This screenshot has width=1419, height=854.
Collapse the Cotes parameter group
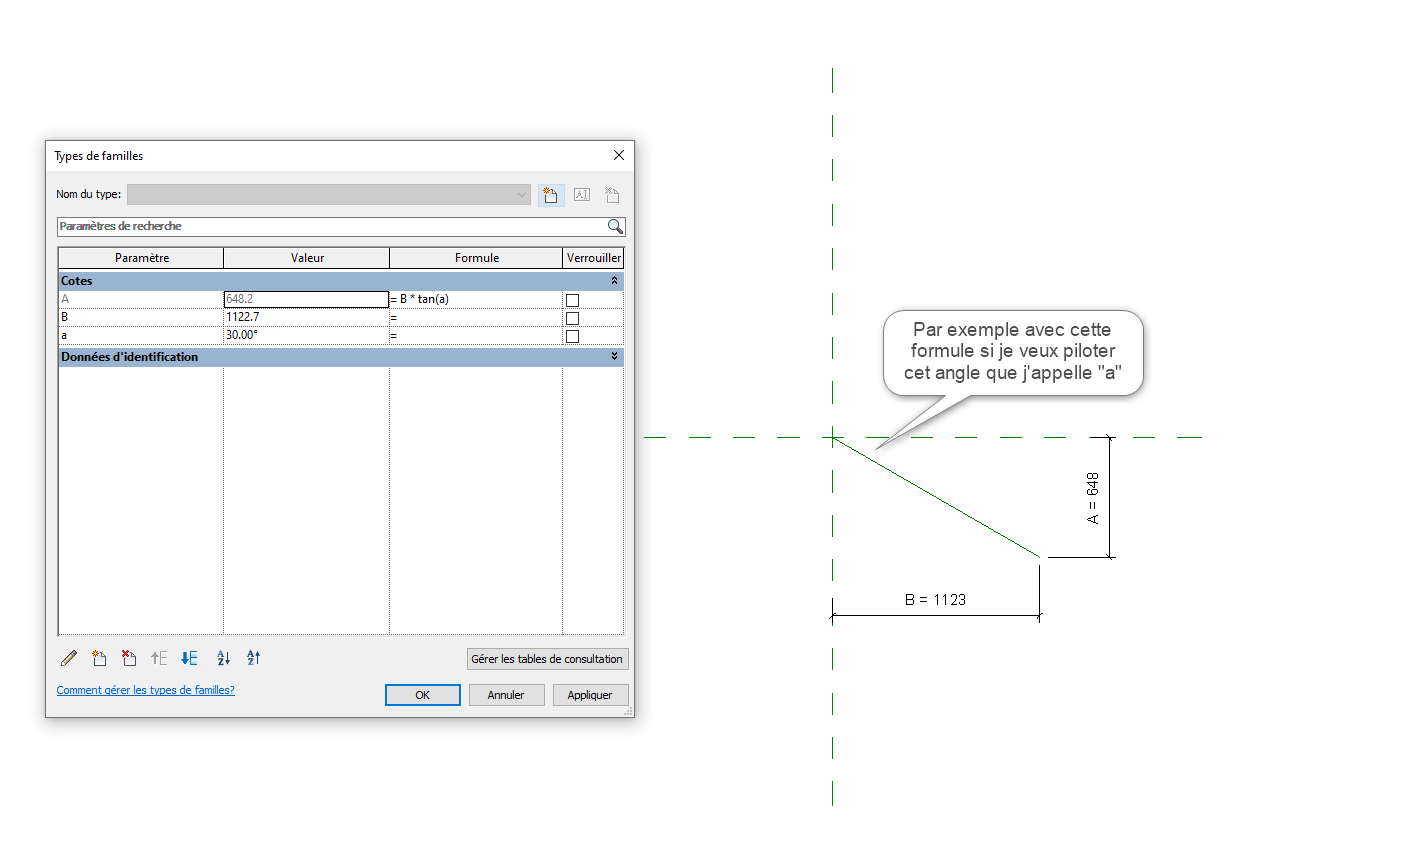coord(614,281)
